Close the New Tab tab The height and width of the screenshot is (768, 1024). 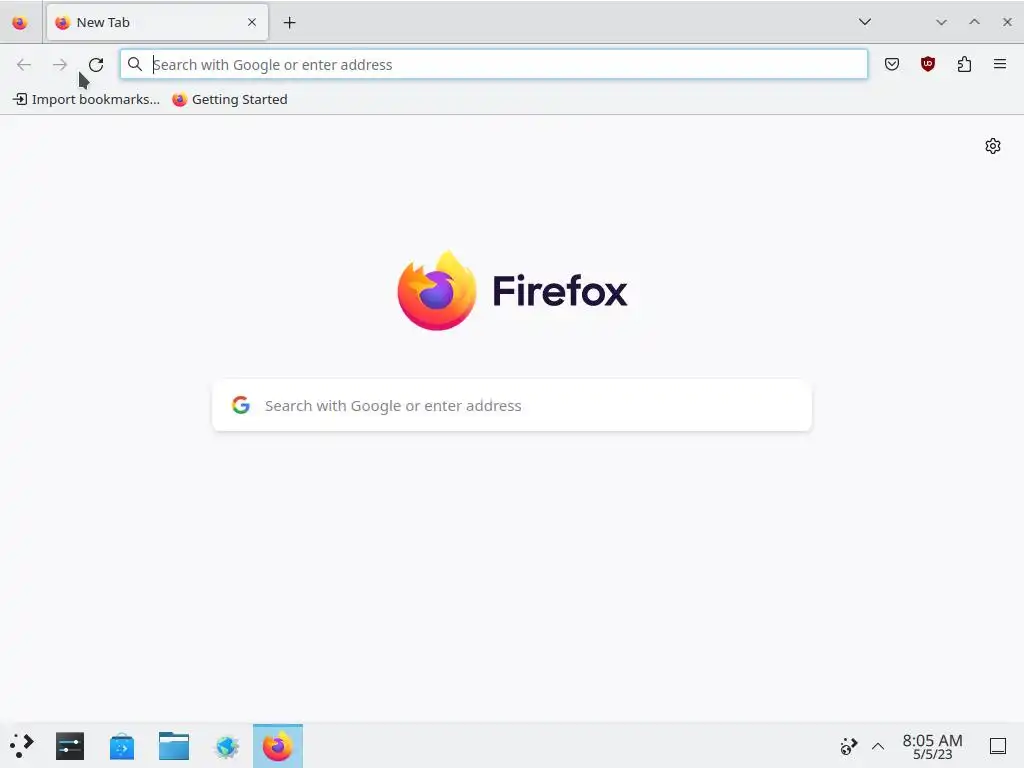coord(252,22)
